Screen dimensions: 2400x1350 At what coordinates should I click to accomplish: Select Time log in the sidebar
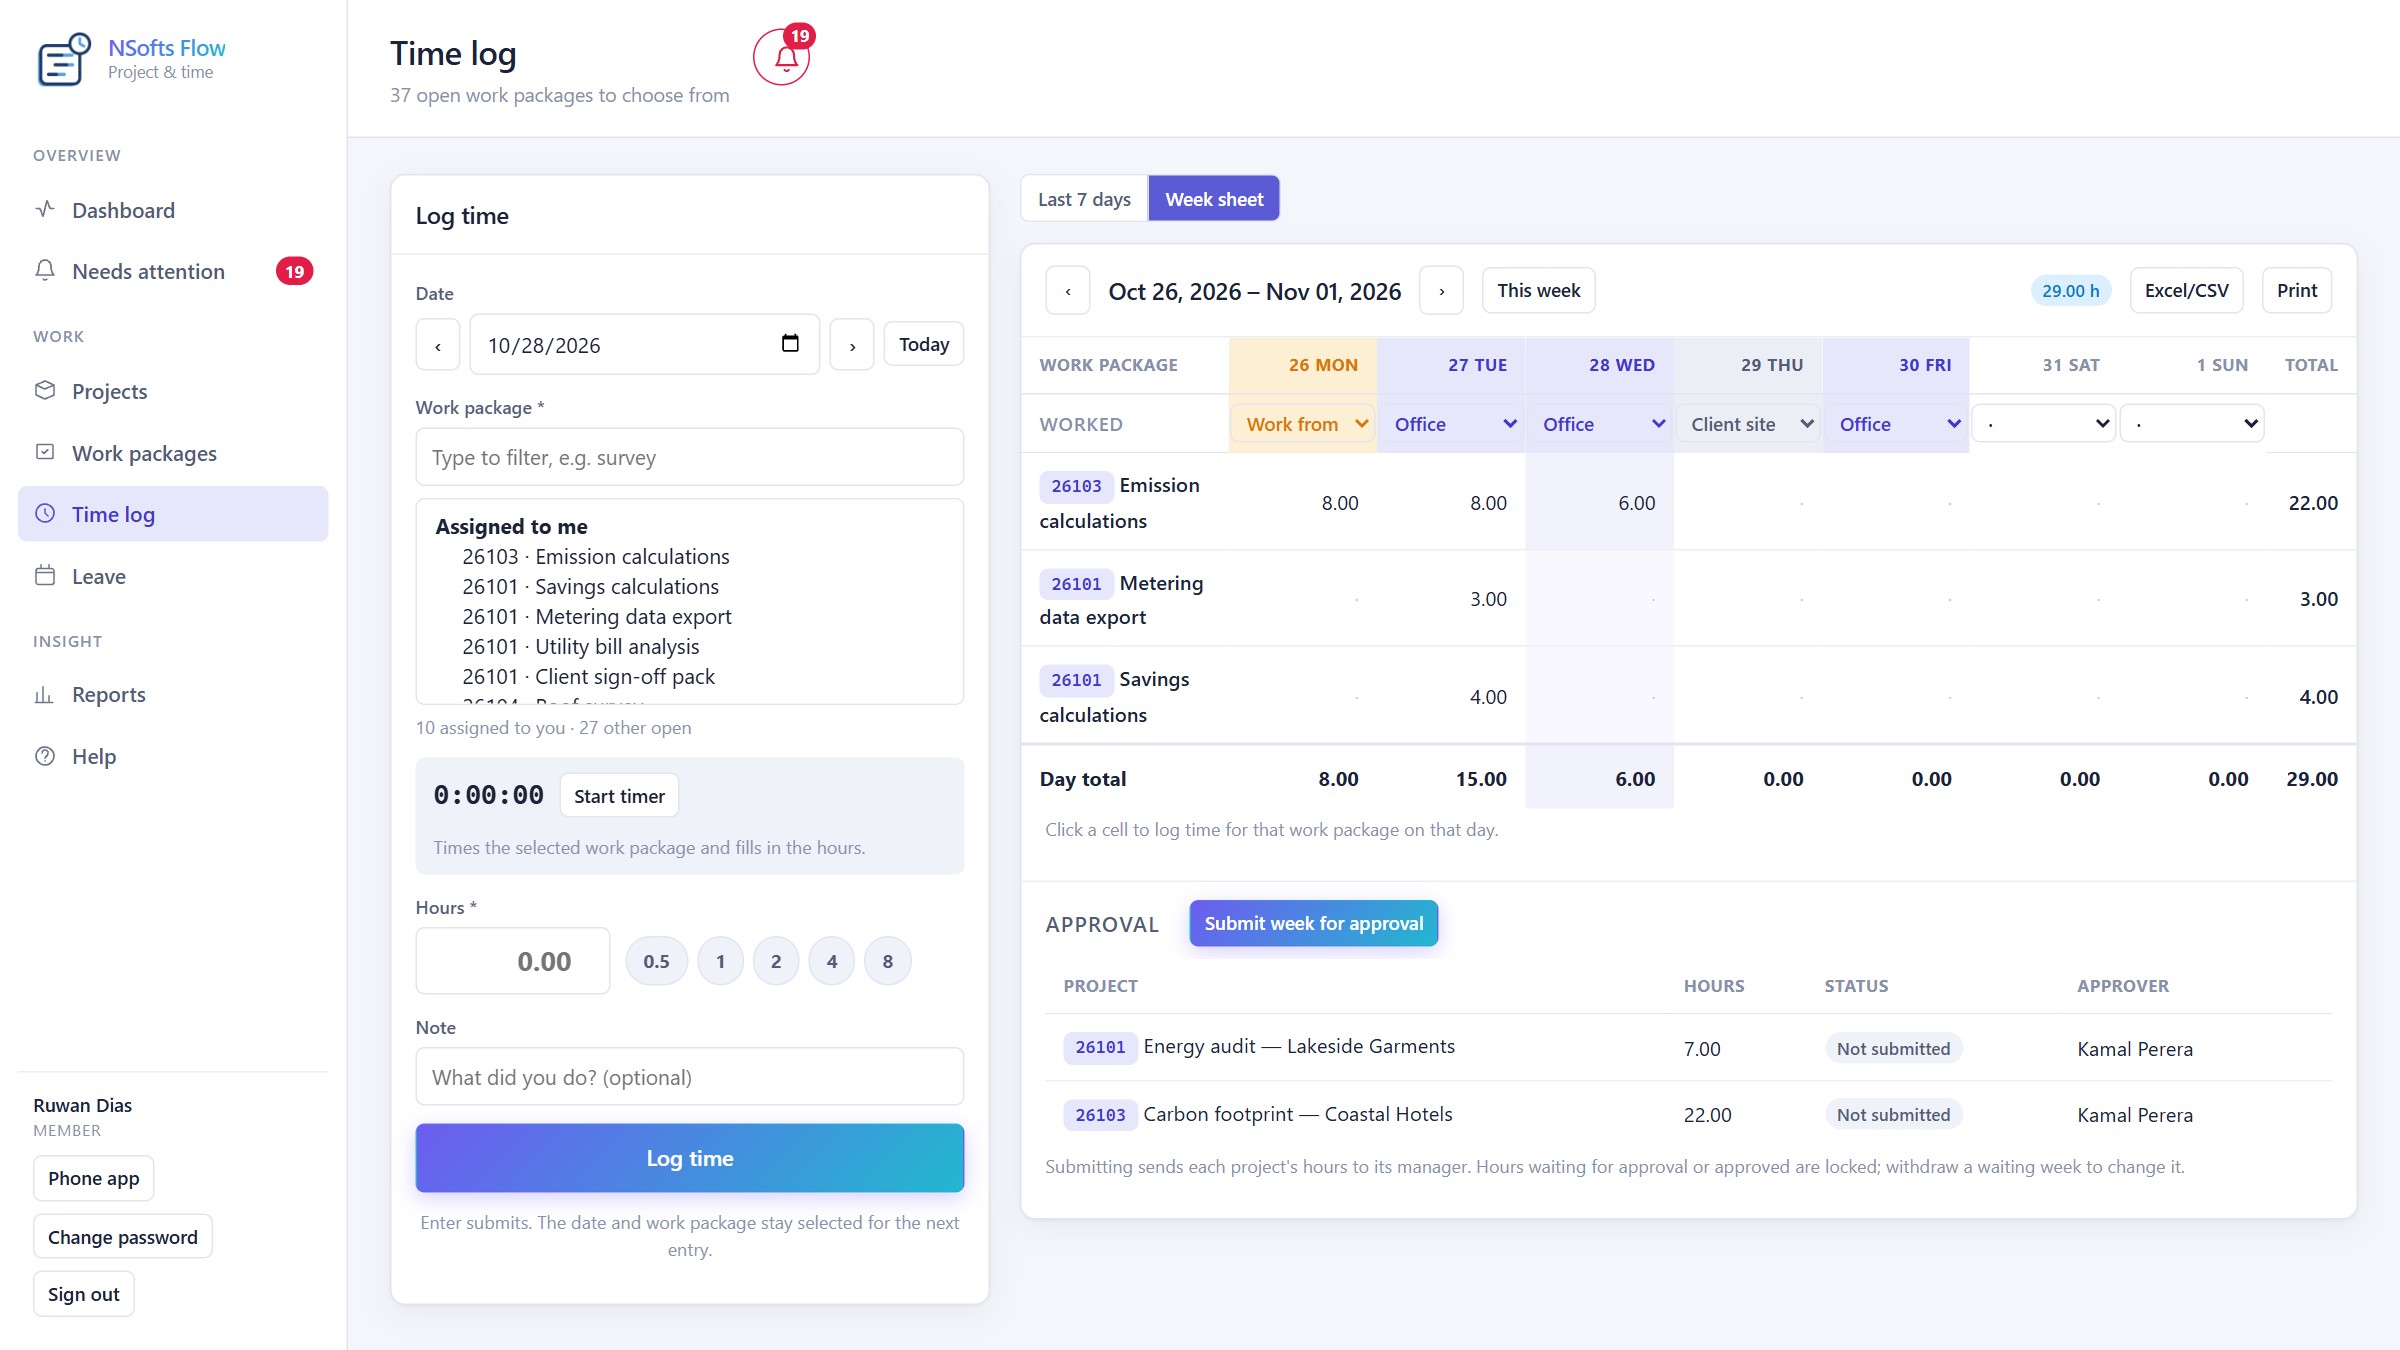(173, 514)
